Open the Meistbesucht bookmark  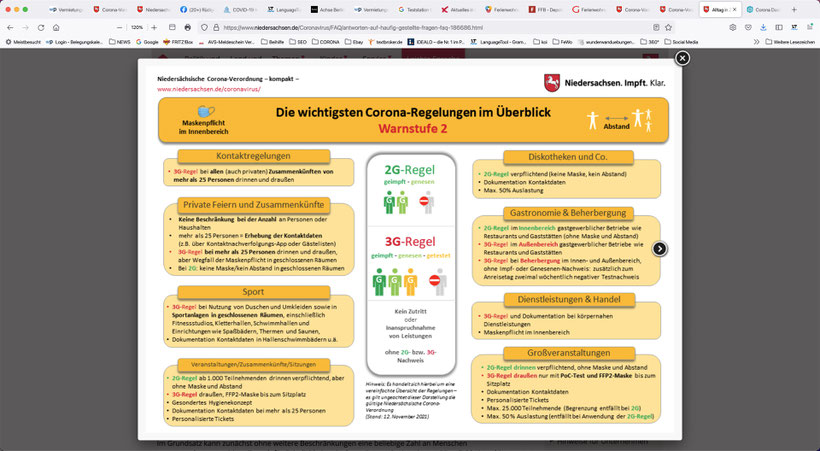coord(23,42)
